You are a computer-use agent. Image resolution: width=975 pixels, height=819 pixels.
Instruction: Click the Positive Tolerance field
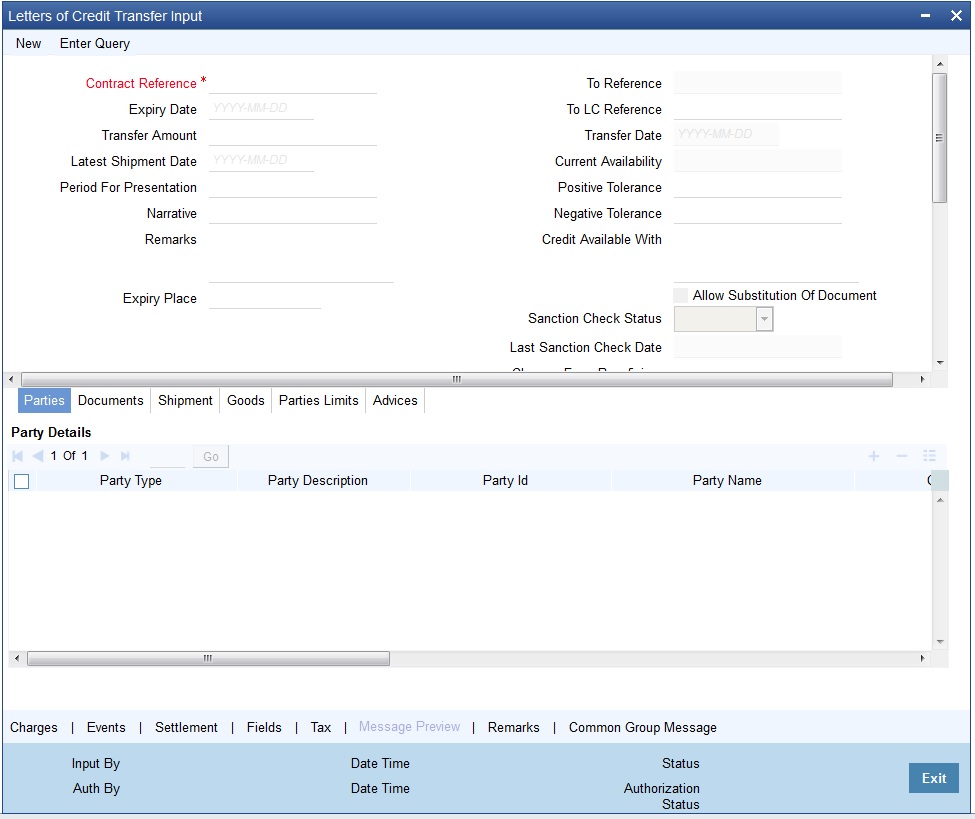click(x=757, y=187)
